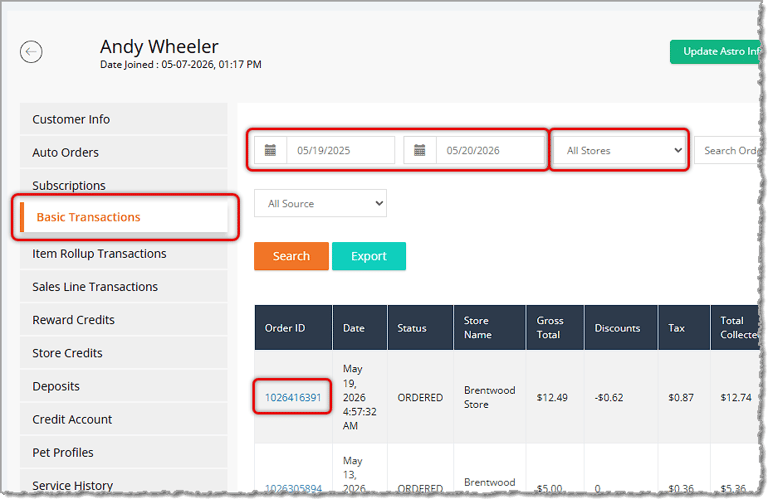Open Store Credits in the sidebar
This screenshot has width=773, height=504.
[x=123, y=353]
